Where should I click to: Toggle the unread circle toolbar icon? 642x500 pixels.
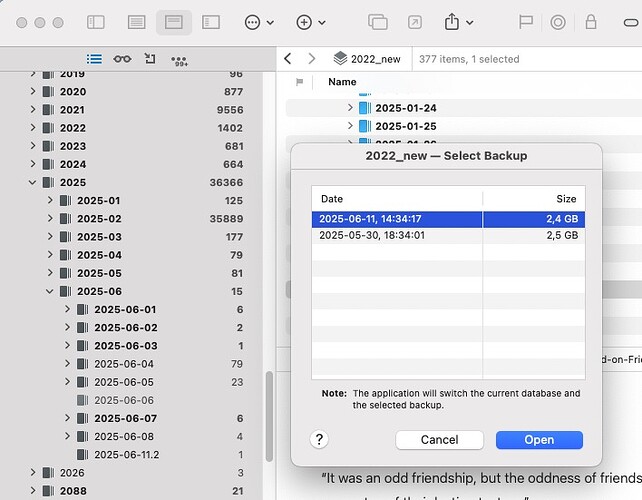[x=558, y=22]
